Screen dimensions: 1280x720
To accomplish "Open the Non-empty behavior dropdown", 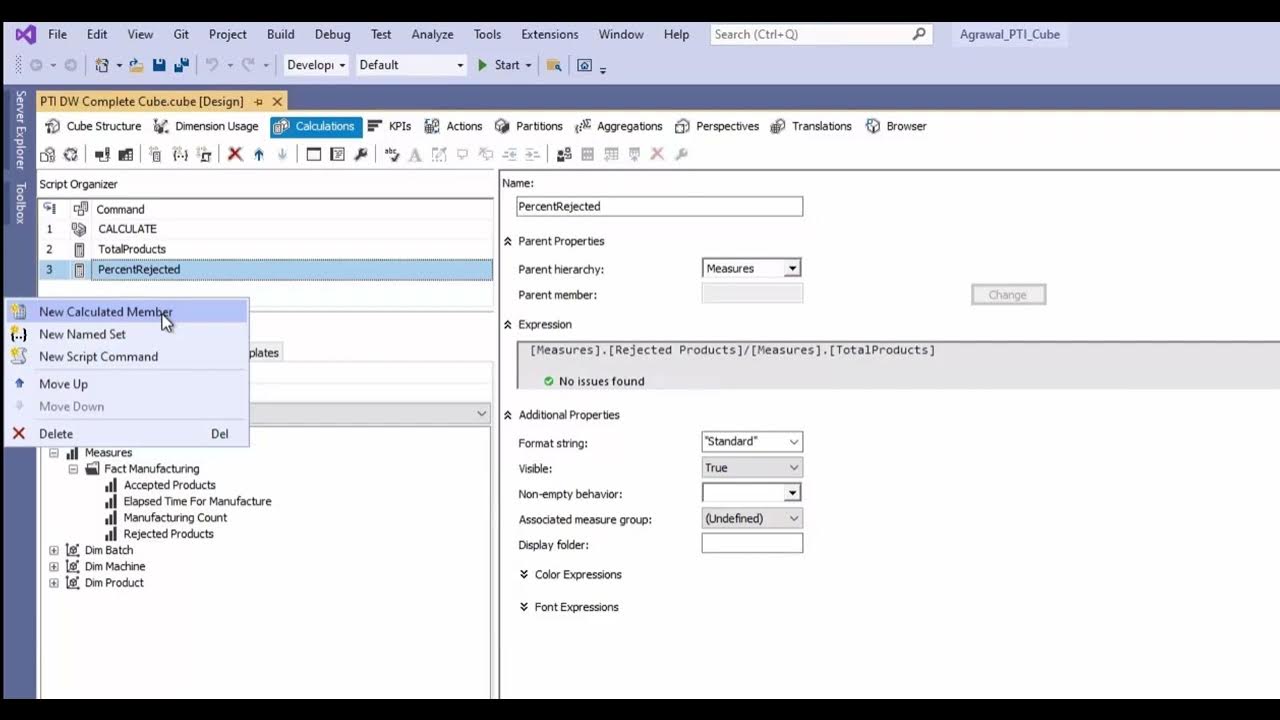I will 792,493.
